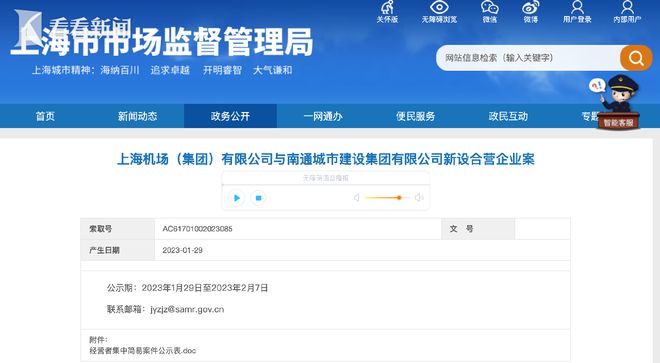660x363 pixels.
Task: Click the louder speaker icon beside the slider
Action: click(x=419, y=198)
